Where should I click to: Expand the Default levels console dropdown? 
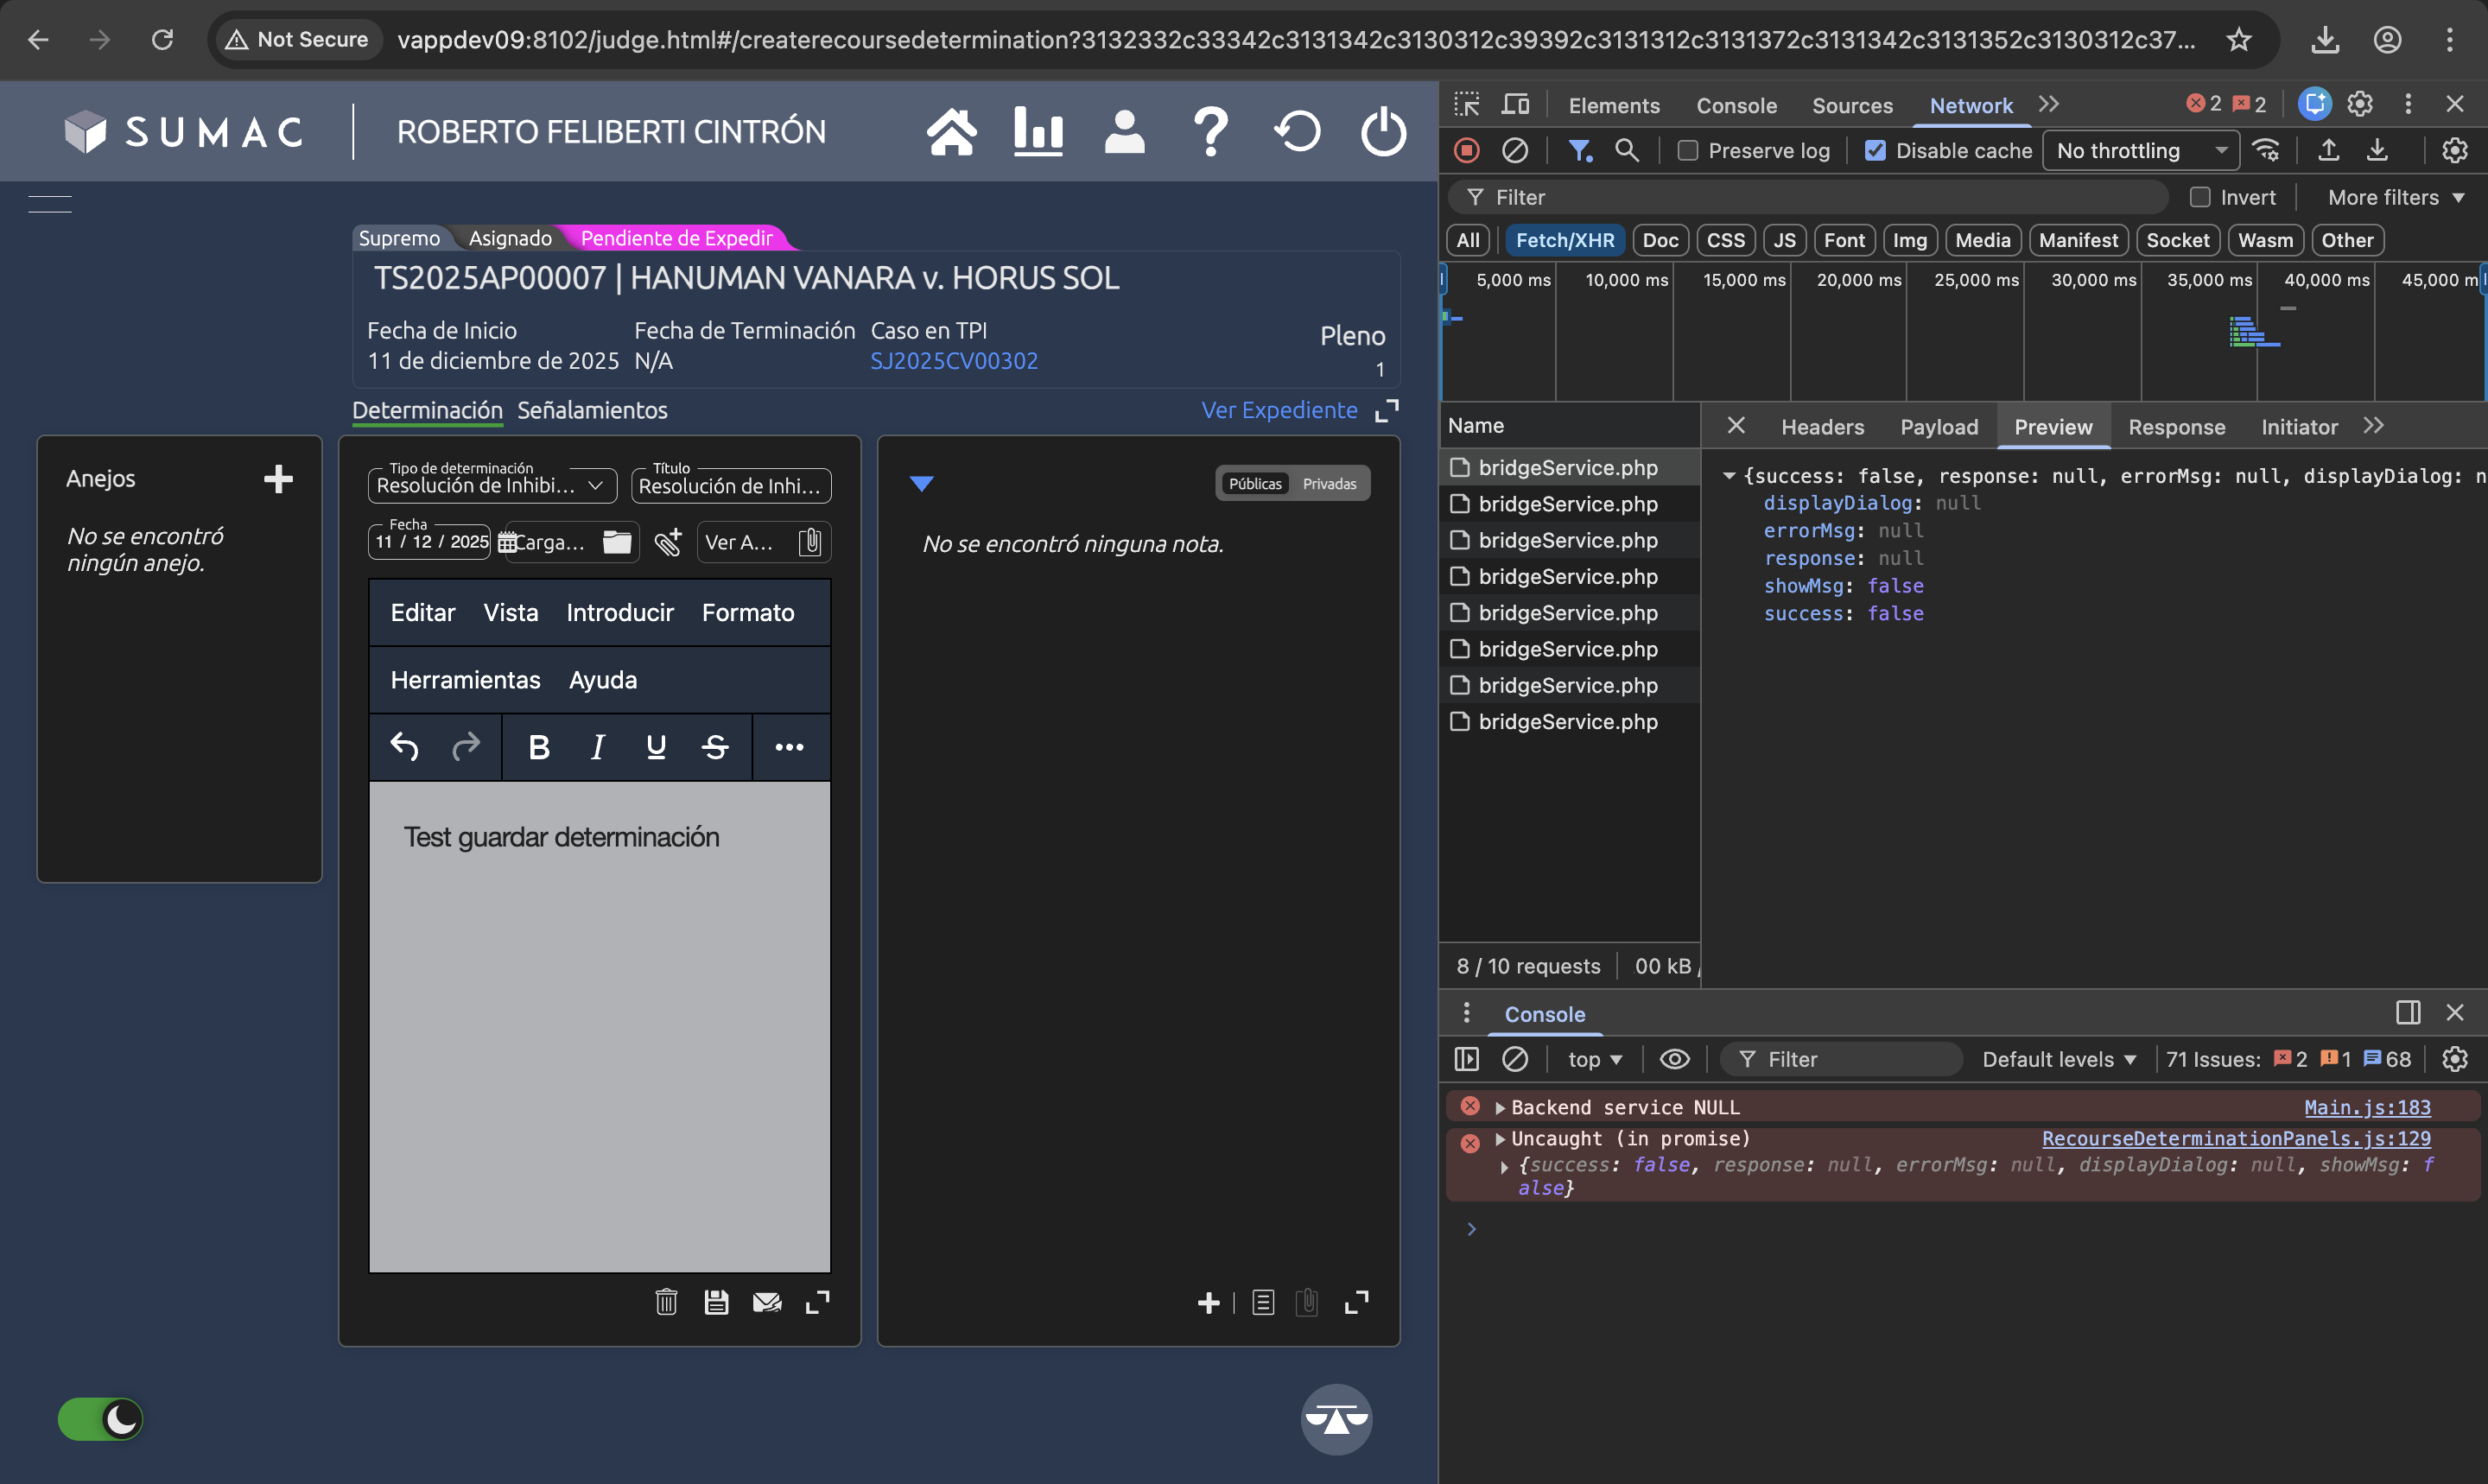[x=2059, y=1059]
